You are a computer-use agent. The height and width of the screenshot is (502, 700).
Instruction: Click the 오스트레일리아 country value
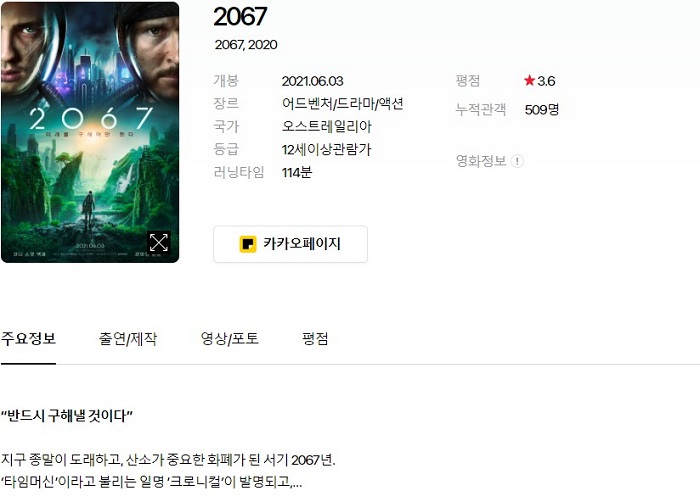pos(326,126)
